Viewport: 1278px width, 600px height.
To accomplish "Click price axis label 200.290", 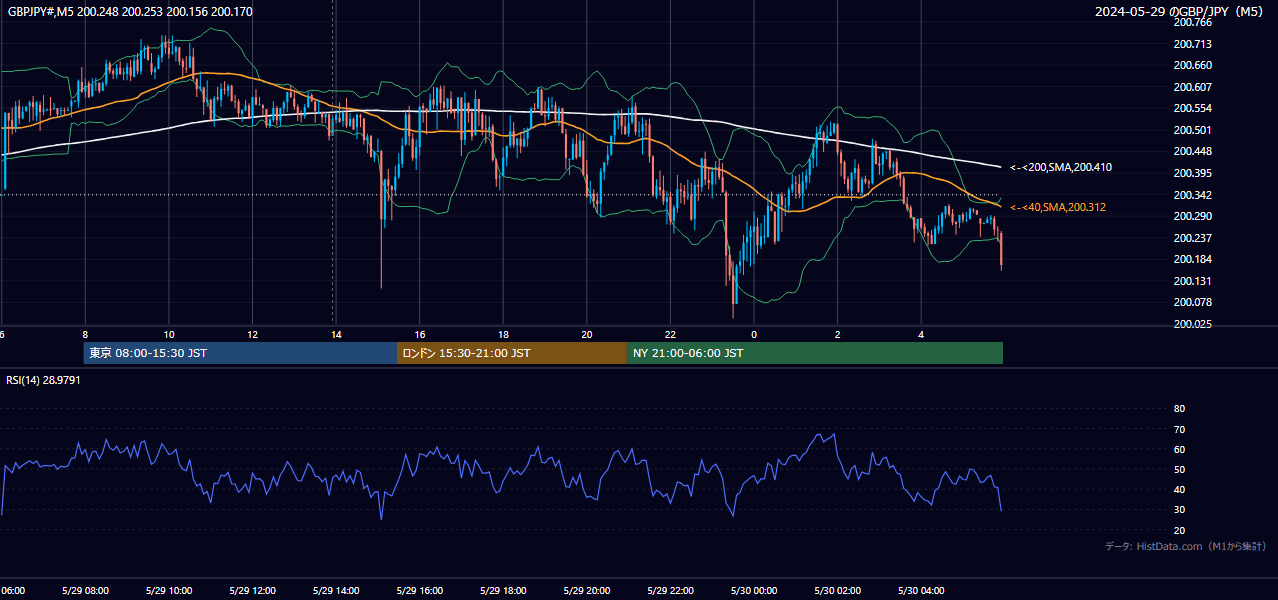I will click(x=1192, y=216).
